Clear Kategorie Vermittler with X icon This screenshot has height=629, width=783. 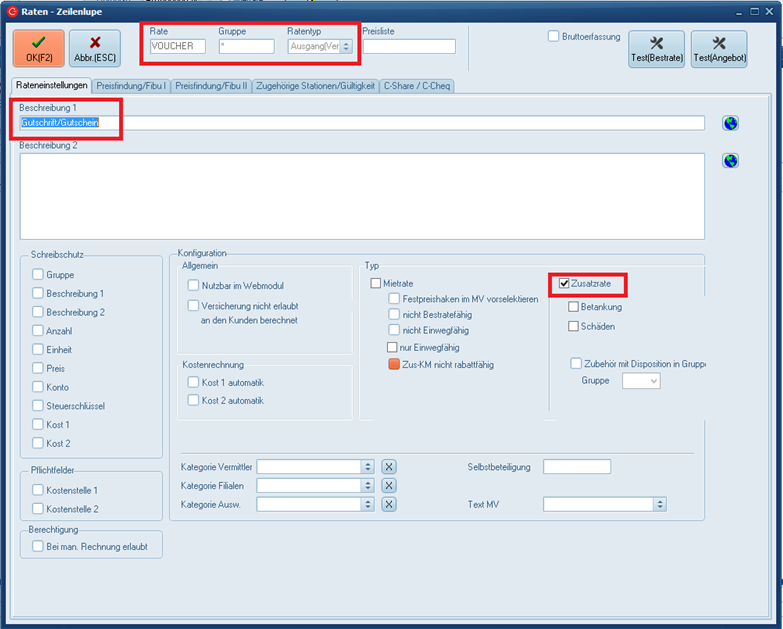coord(389,467)
